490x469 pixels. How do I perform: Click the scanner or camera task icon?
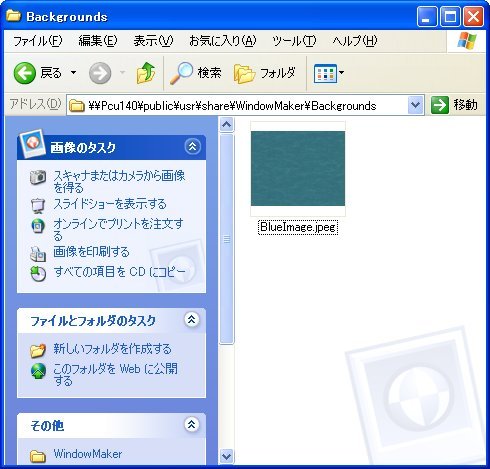pyautogui.click(x=38, y=177)
